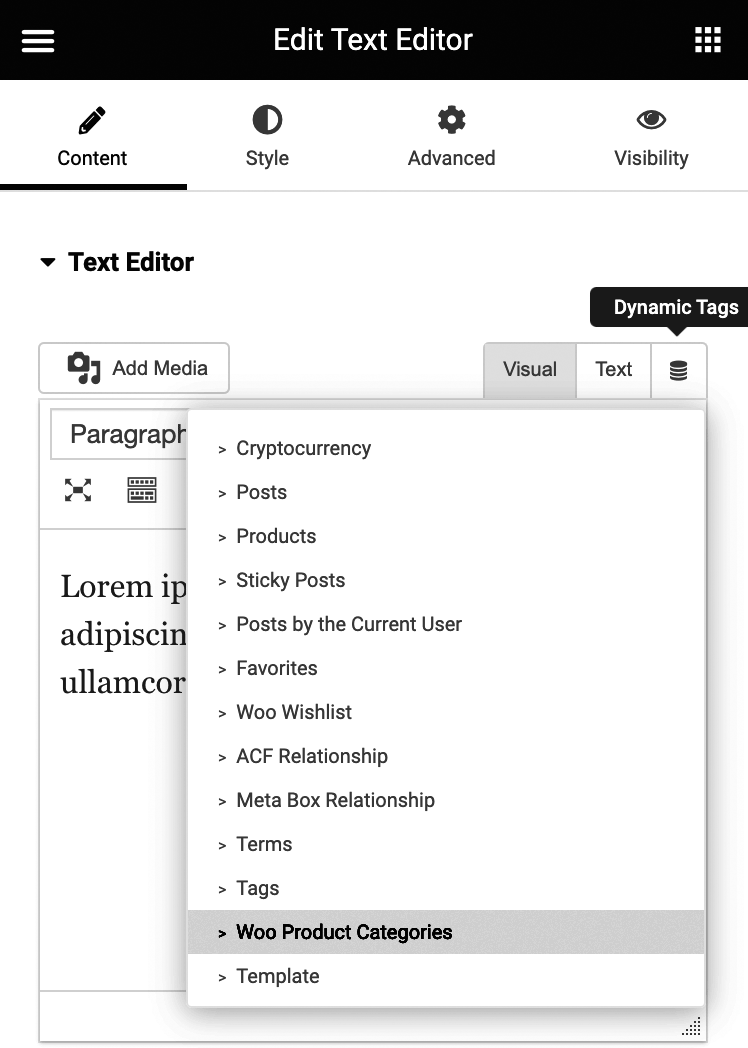Image resolution: width=748 pixels, height=1048 pixels.
Task: Switch to the Text editing tab
Action: pos(613,369)
